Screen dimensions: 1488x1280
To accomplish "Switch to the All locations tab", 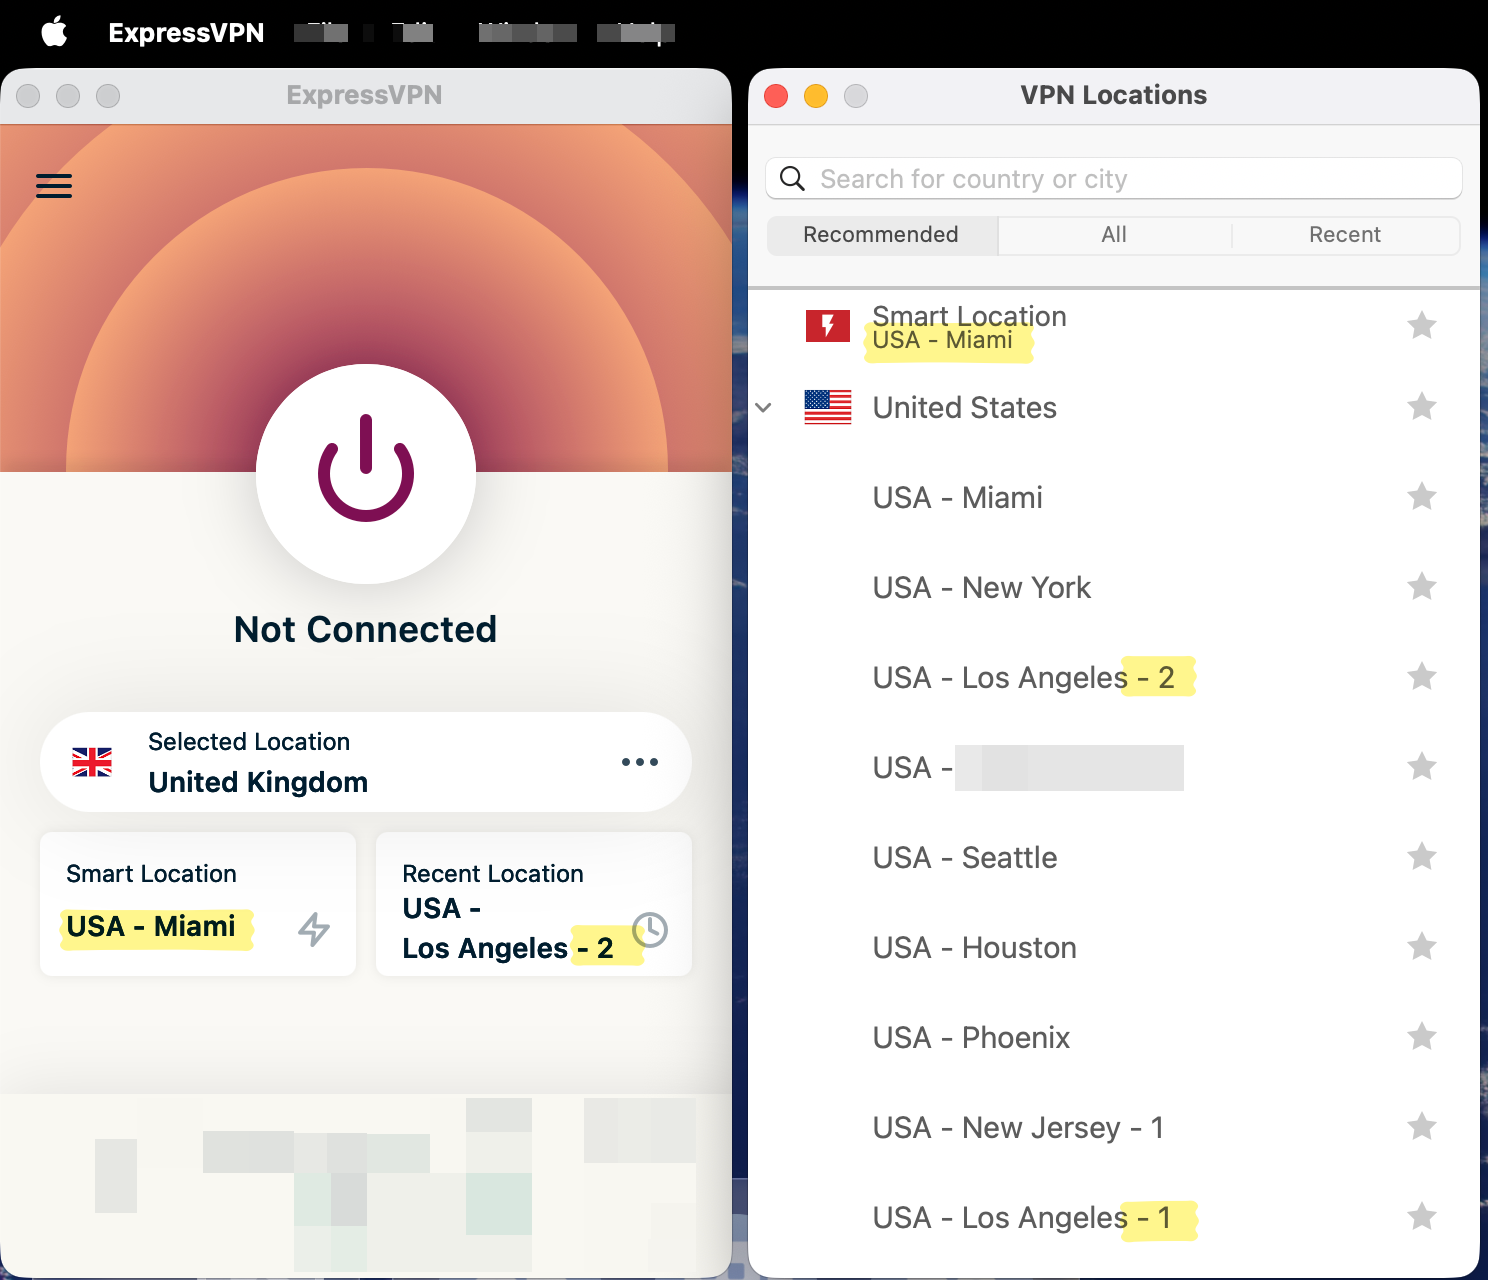I will click(1114, 235).
